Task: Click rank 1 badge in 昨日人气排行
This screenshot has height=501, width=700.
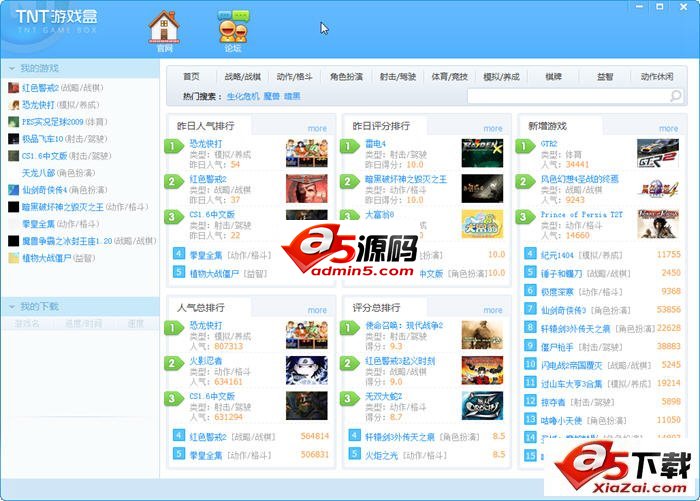Action: coord(174,146)
